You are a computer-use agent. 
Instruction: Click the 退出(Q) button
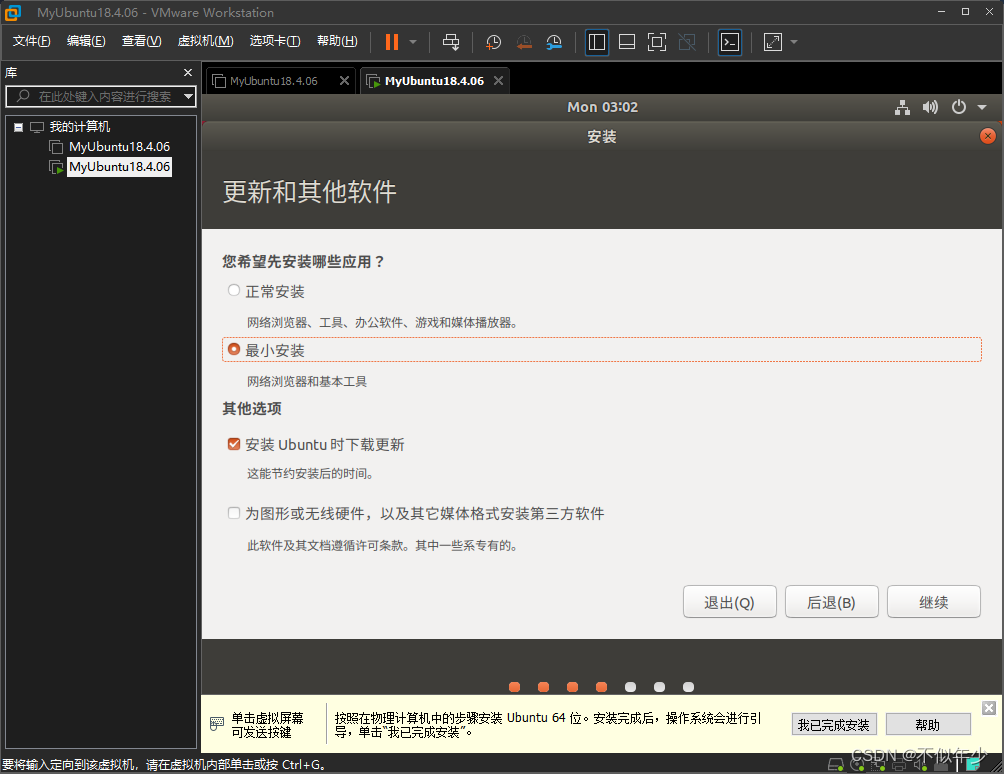(729, 602)
